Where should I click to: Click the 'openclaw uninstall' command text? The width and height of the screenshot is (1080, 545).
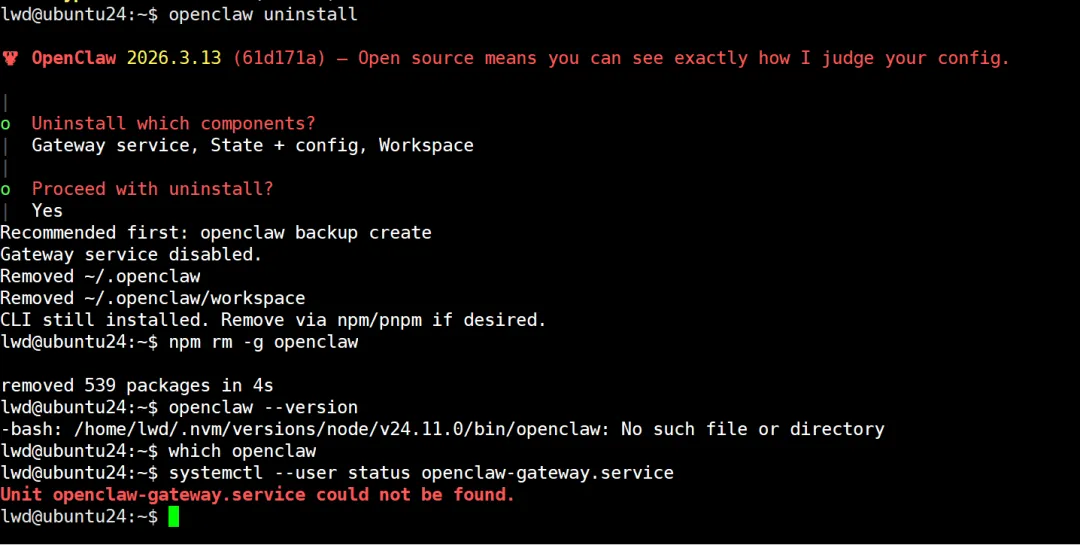point(263,14)
